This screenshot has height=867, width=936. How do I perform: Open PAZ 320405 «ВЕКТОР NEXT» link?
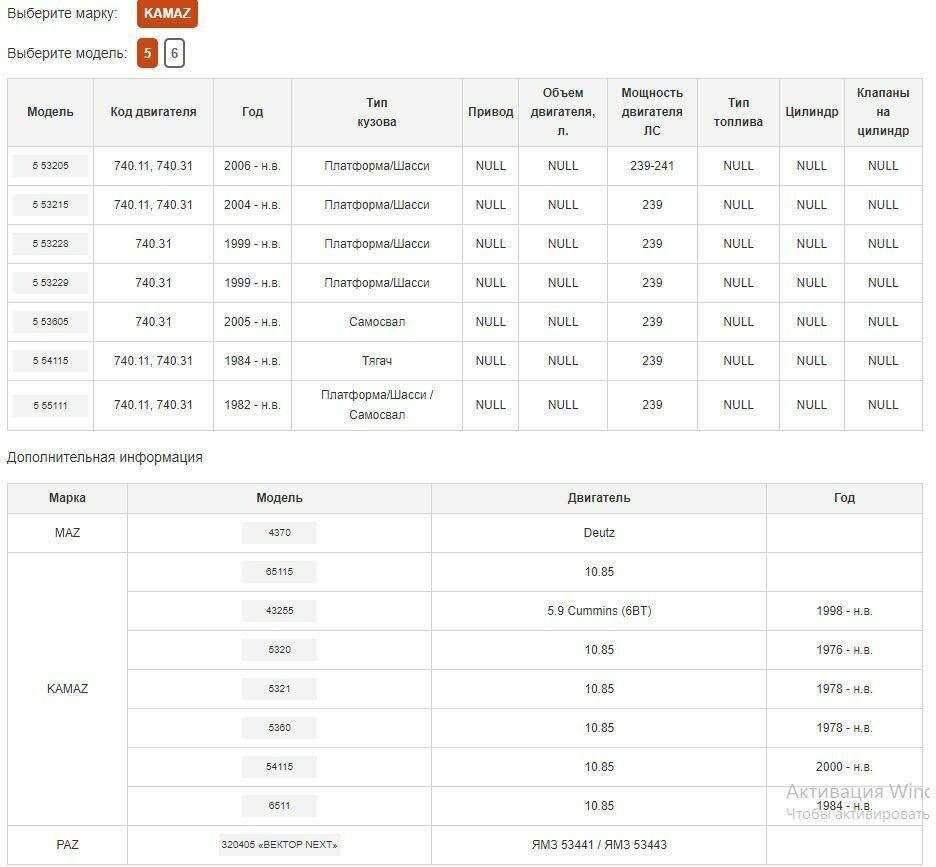(x=279, y=845)
